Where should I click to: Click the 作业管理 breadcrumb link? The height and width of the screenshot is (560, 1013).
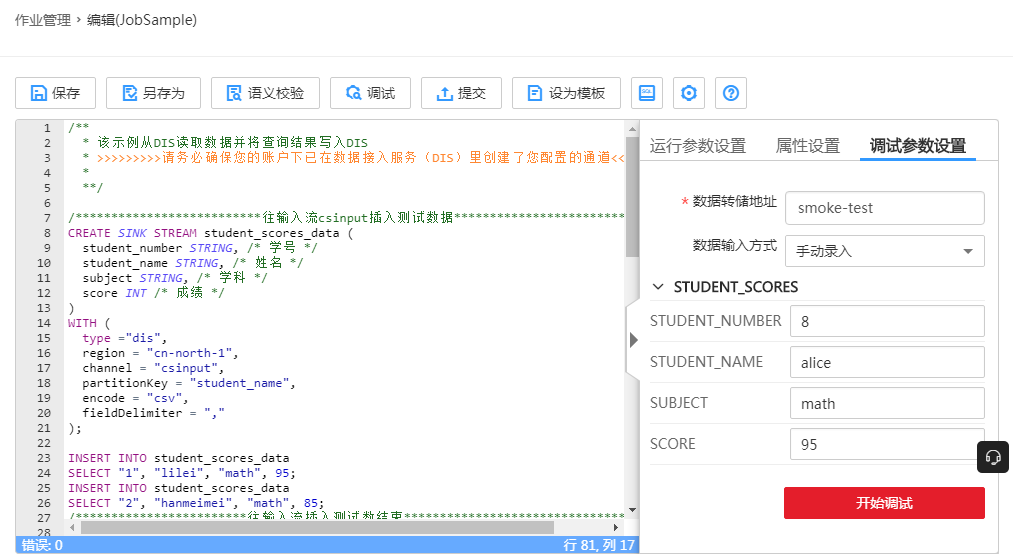click(43, 20)
